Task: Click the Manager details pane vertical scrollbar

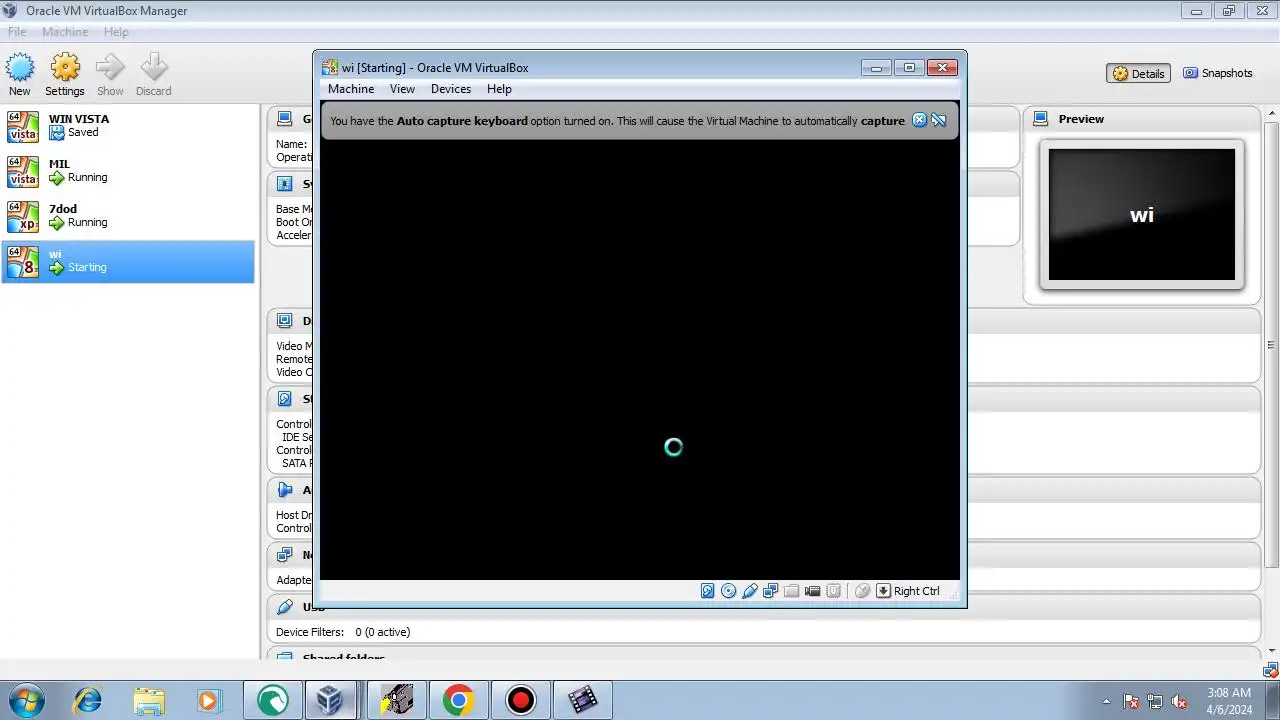Action: (x=1271, y=345)
